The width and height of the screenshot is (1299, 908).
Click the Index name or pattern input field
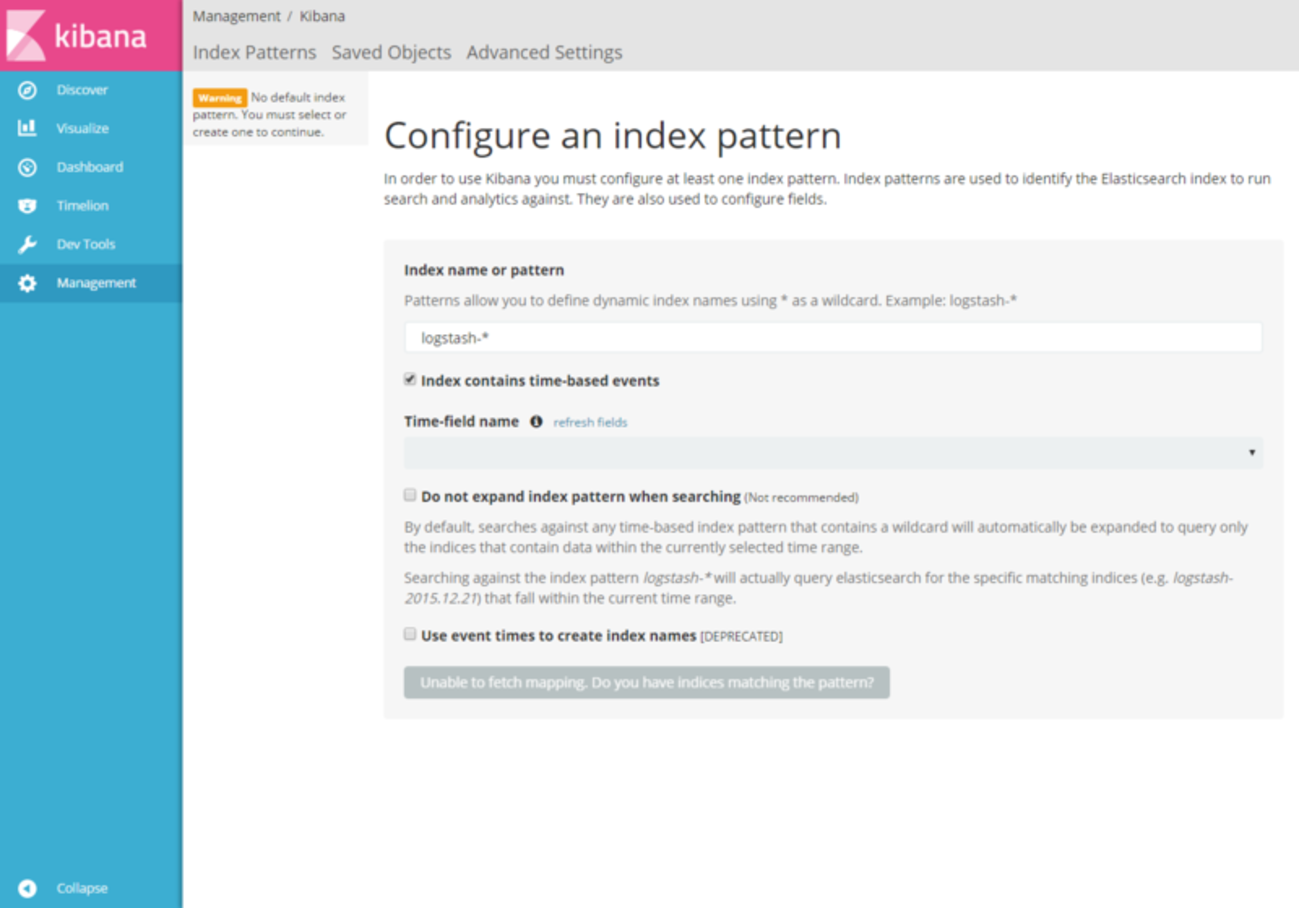833,338
